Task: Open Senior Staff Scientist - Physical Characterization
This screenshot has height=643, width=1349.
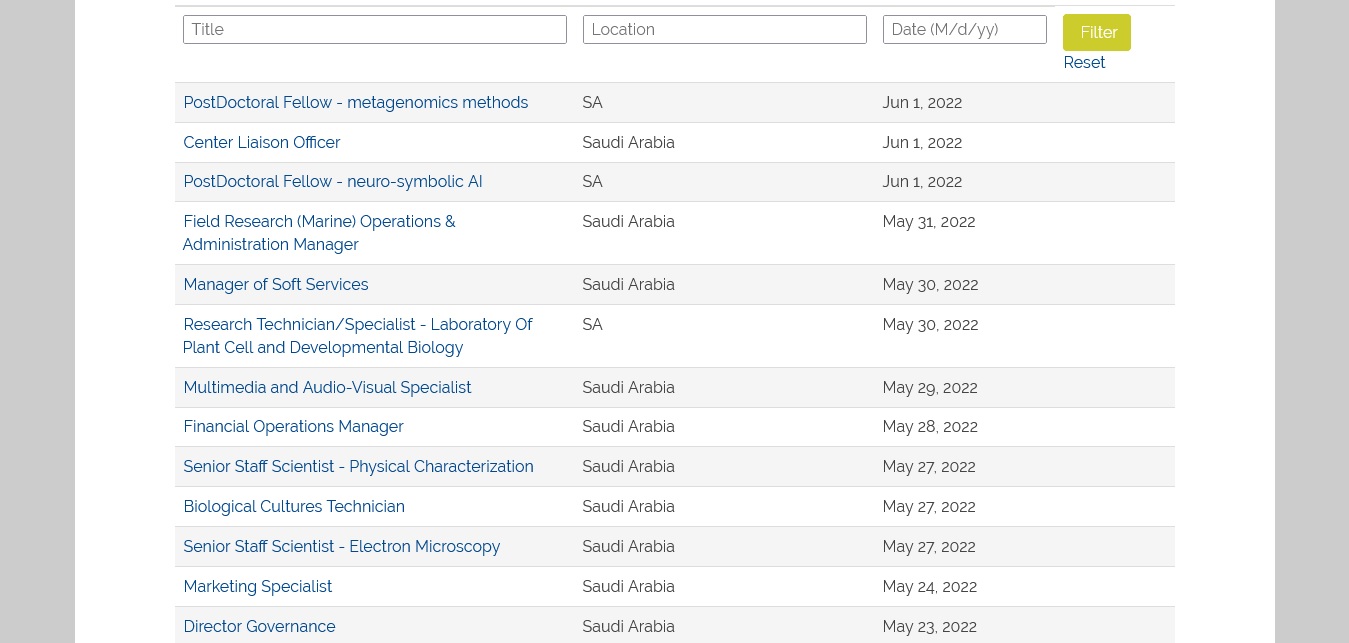Action: [x=358, y=467]
